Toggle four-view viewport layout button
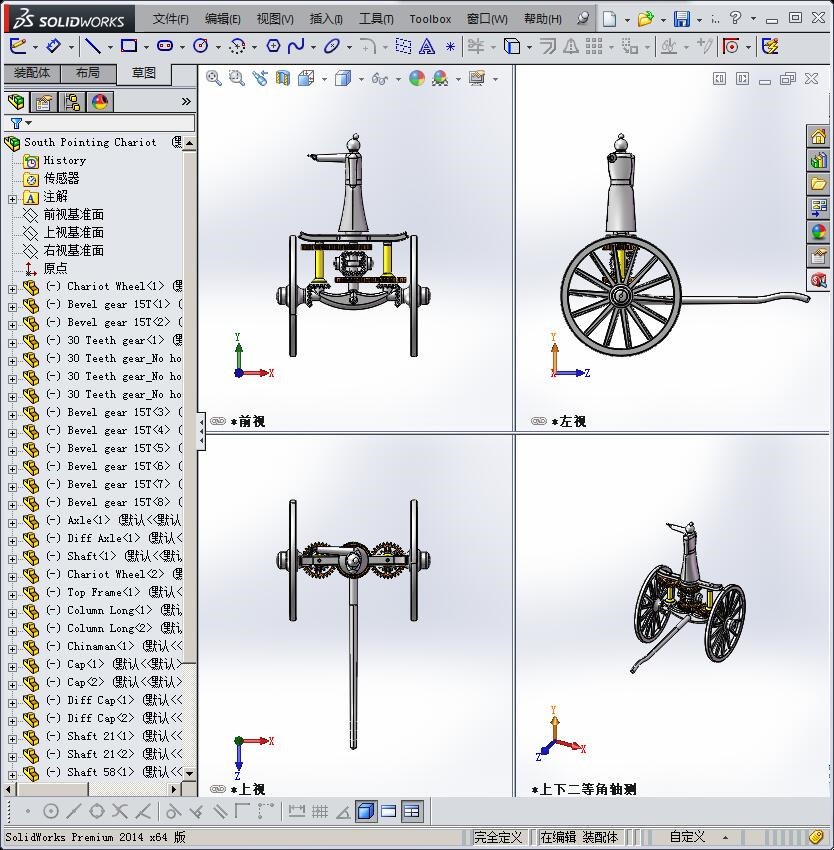The height and width of the screenshot is (850, 834). coord(412,811)
